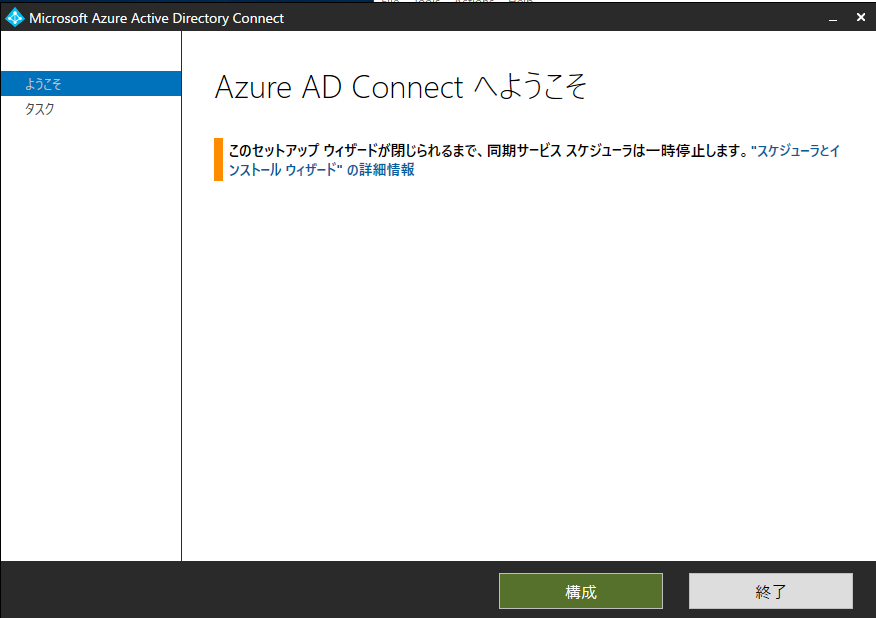Close the Azure AD Connect wizard

click(861, 17)
